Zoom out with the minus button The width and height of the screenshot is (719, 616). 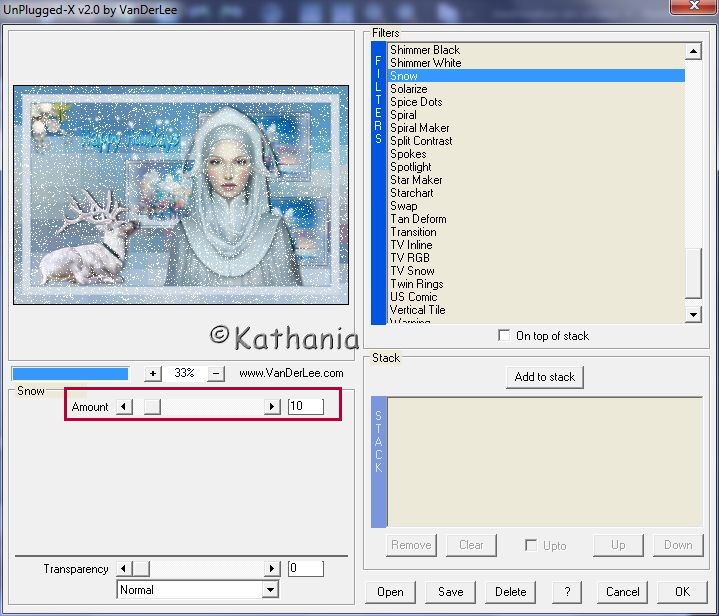[x=216, y=373]
